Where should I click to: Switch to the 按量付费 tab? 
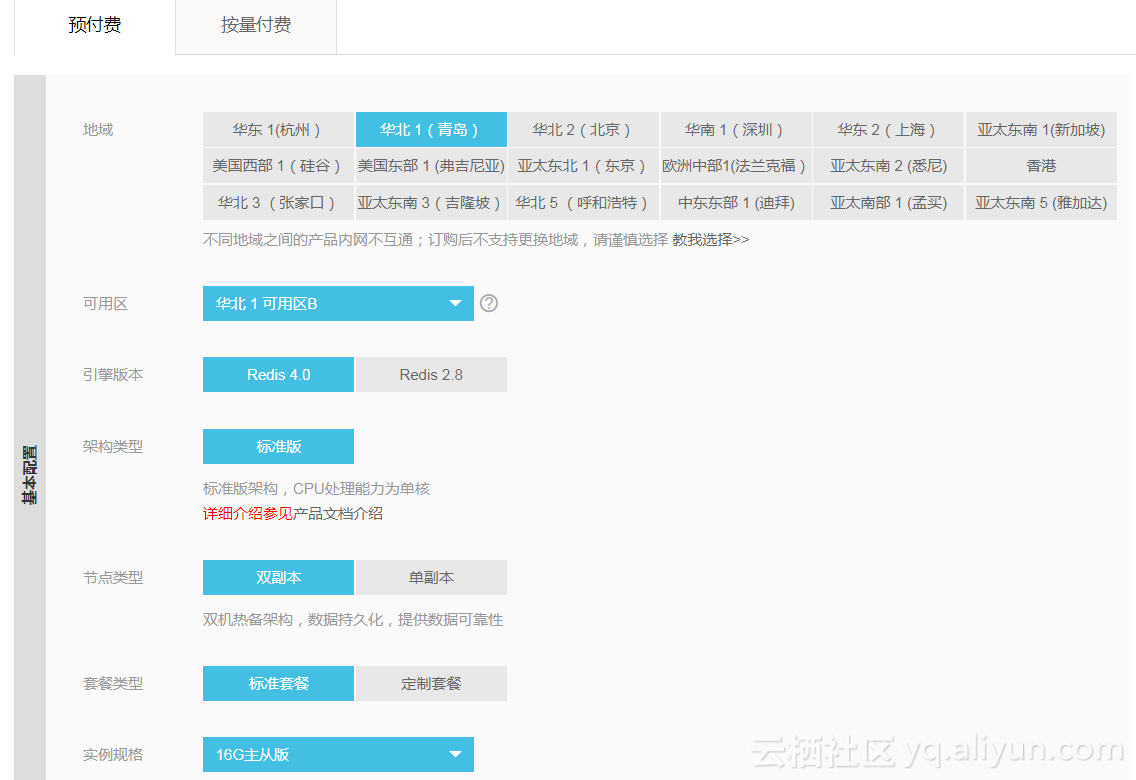[256, 26]
